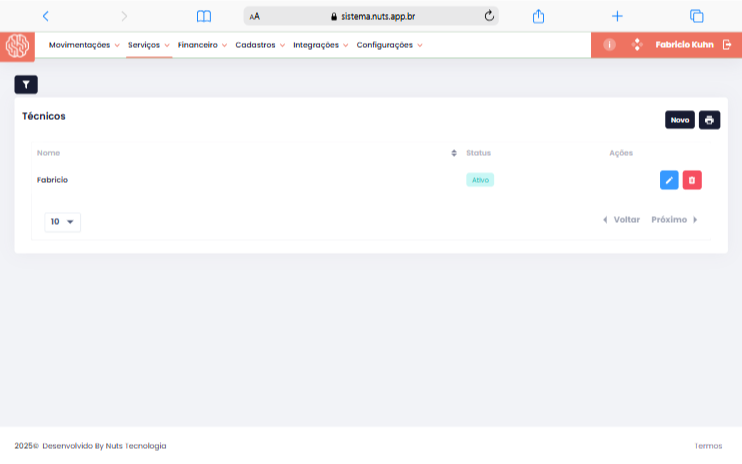Viewport: 742px width, 464px height.
Task: Delete Fabricio with the red trash icon
Action: pyautogui.click(x=692, y=180)
